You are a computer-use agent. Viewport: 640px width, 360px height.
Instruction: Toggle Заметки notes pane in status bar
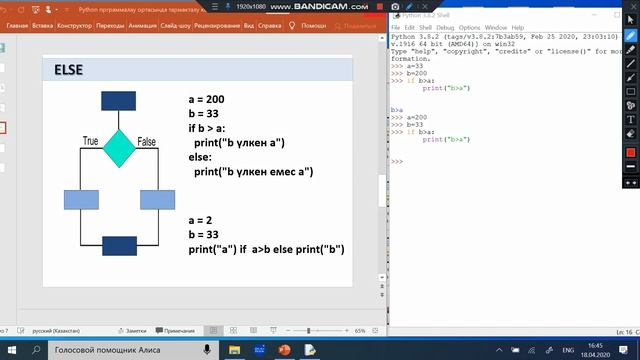pyautogui.click(x=132, y=331)
